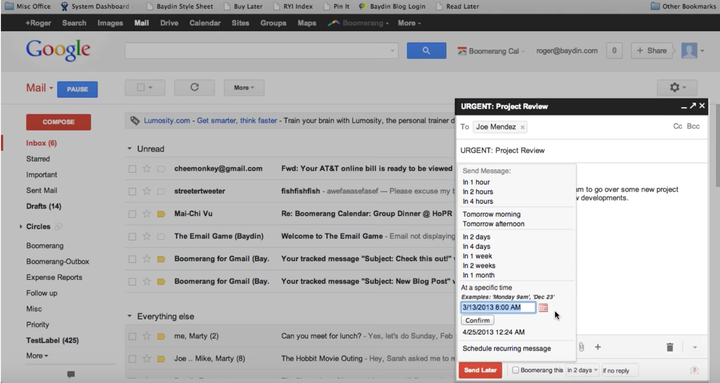Select '4/25/2013 12:24 AM' suggested time
The width and height of the screenshot is (720, 383).
point(494,332)
